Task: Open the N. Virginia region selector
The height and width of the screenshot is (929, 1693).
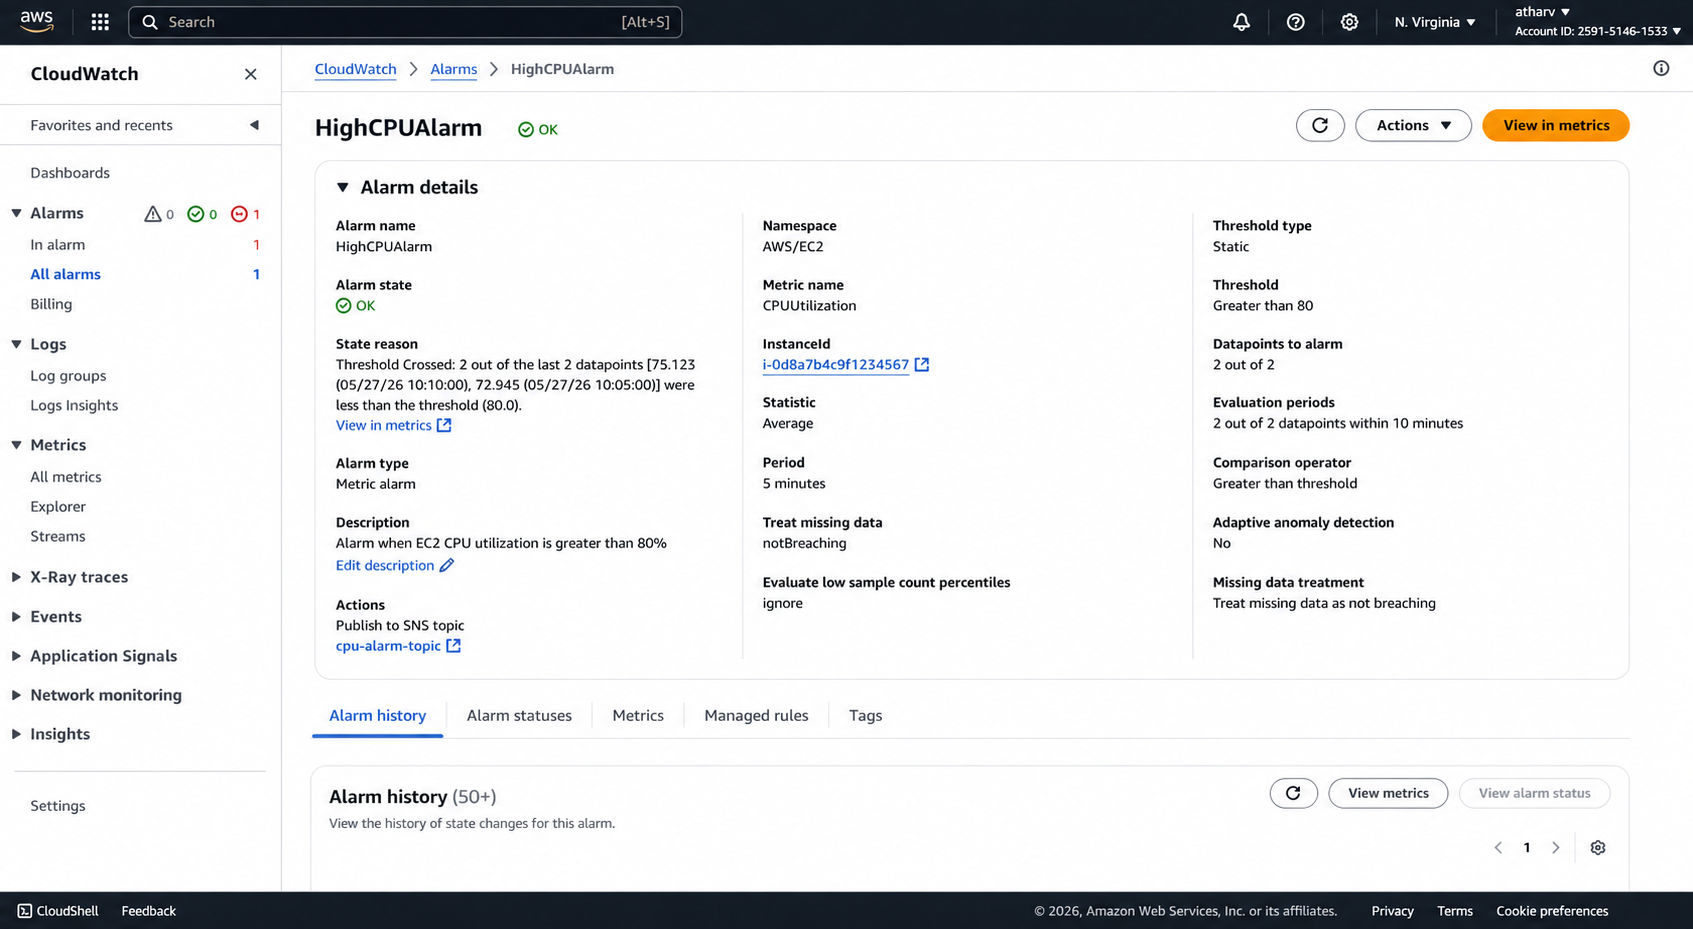Action: coord(1435,22)
